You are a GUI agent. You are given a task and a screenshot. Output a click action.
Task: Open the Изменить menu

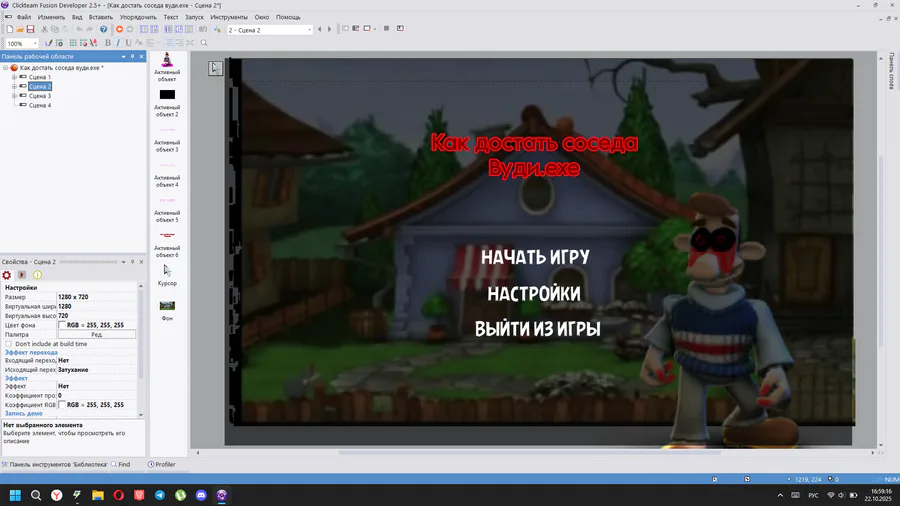pos(51,17)
